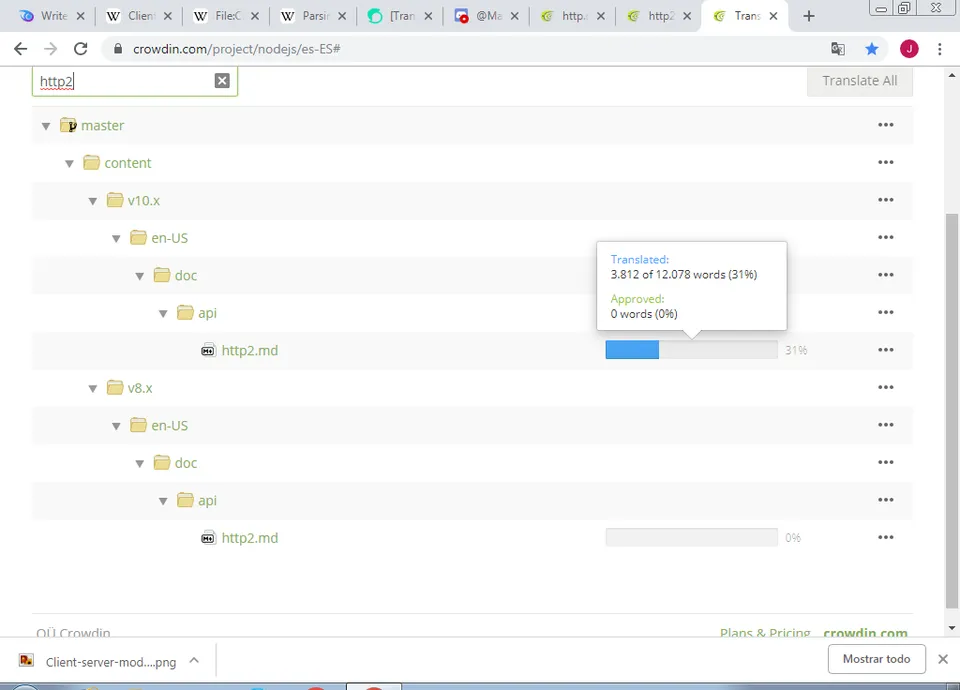This screenshot has height=690, width=960.
Task: Open download options chevron for Client-server-mod png
Action: click(x=194, y=660)
